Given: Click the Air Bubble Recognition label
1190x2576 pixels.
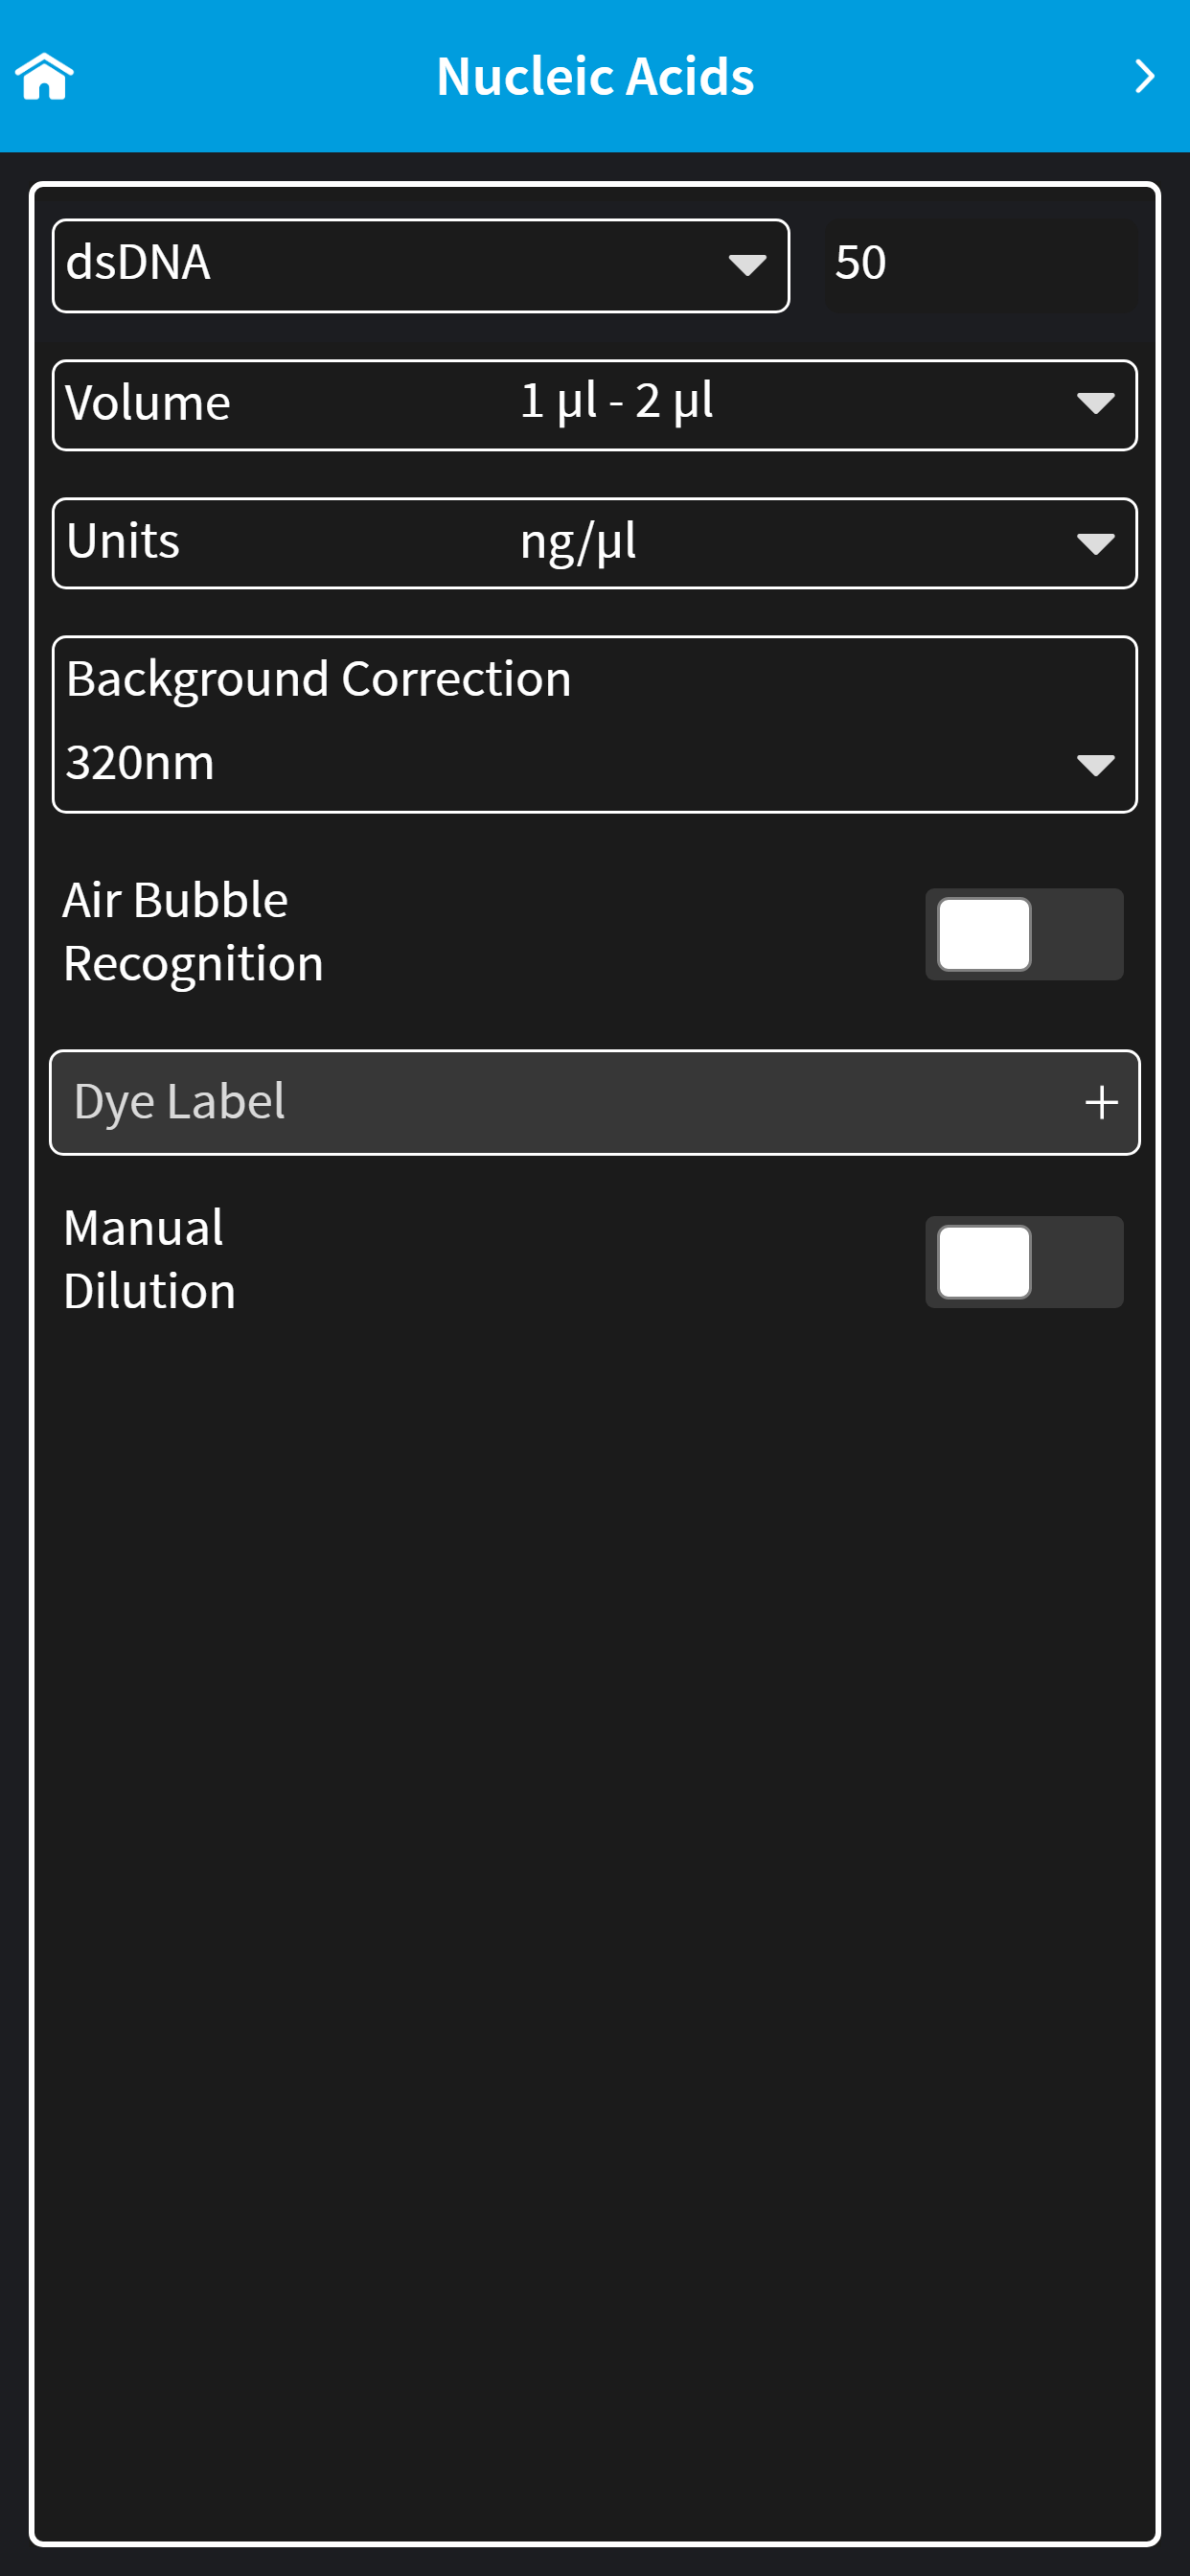Looking at the screenshot, I should pos(193,932).
